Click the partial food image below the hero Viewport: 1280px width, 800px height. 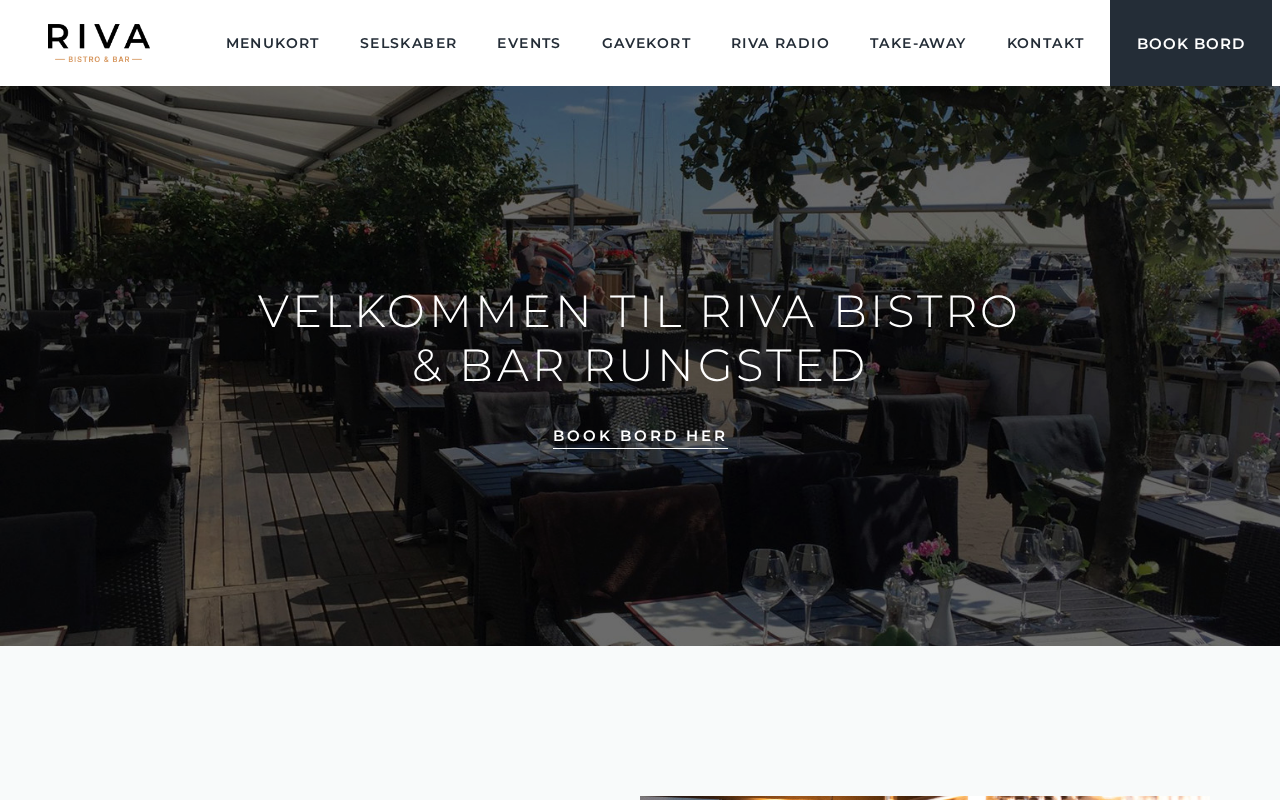925,797
